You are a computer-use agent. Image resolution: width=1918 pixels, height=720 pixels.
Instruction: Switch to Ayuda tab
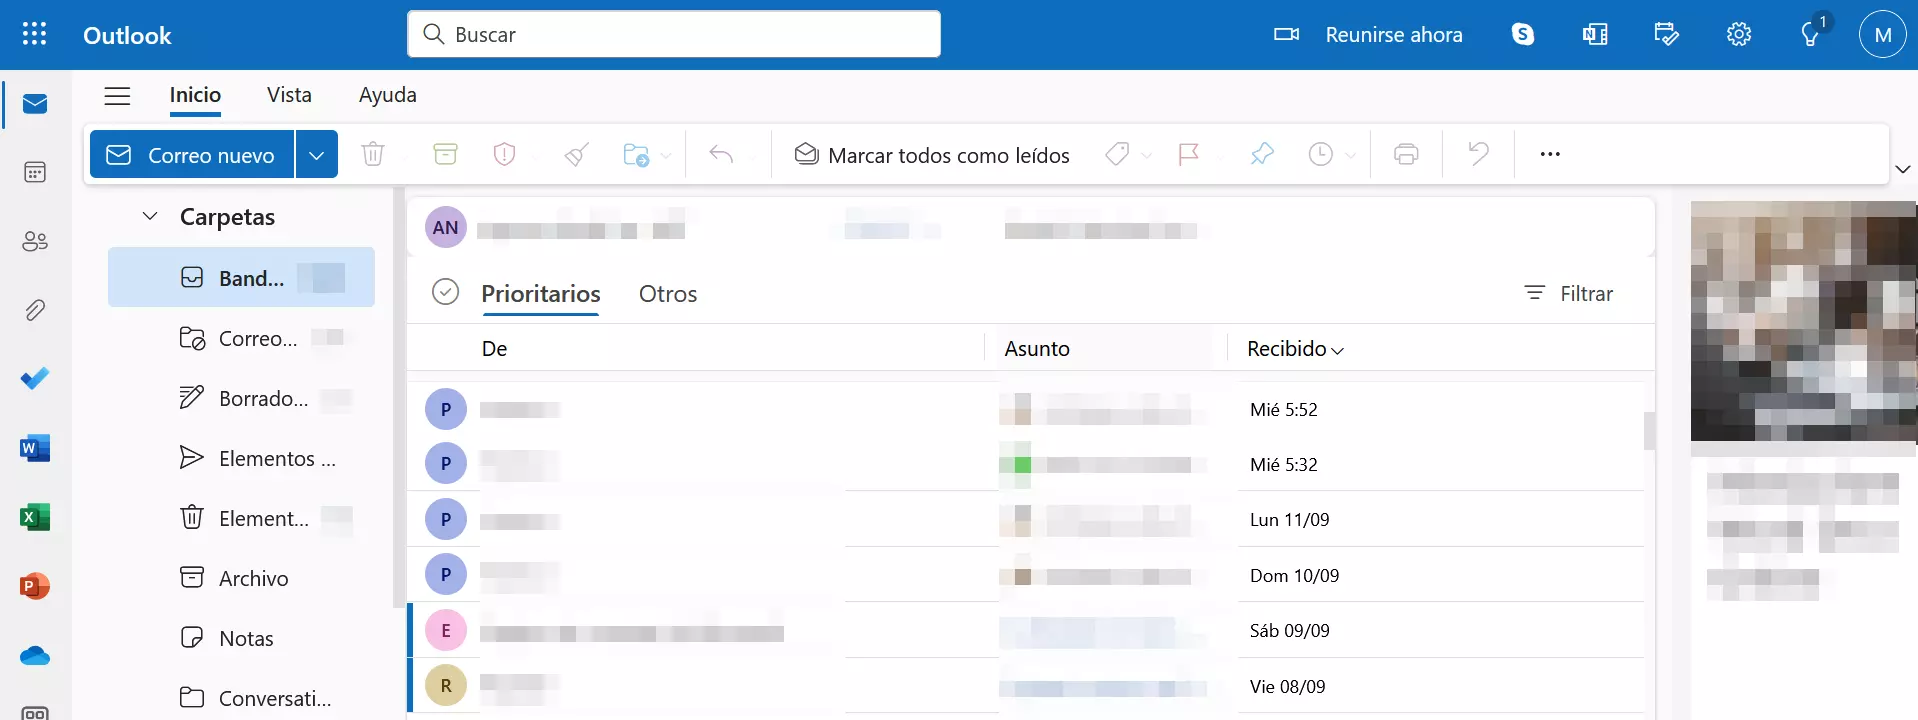pos(388,95)
